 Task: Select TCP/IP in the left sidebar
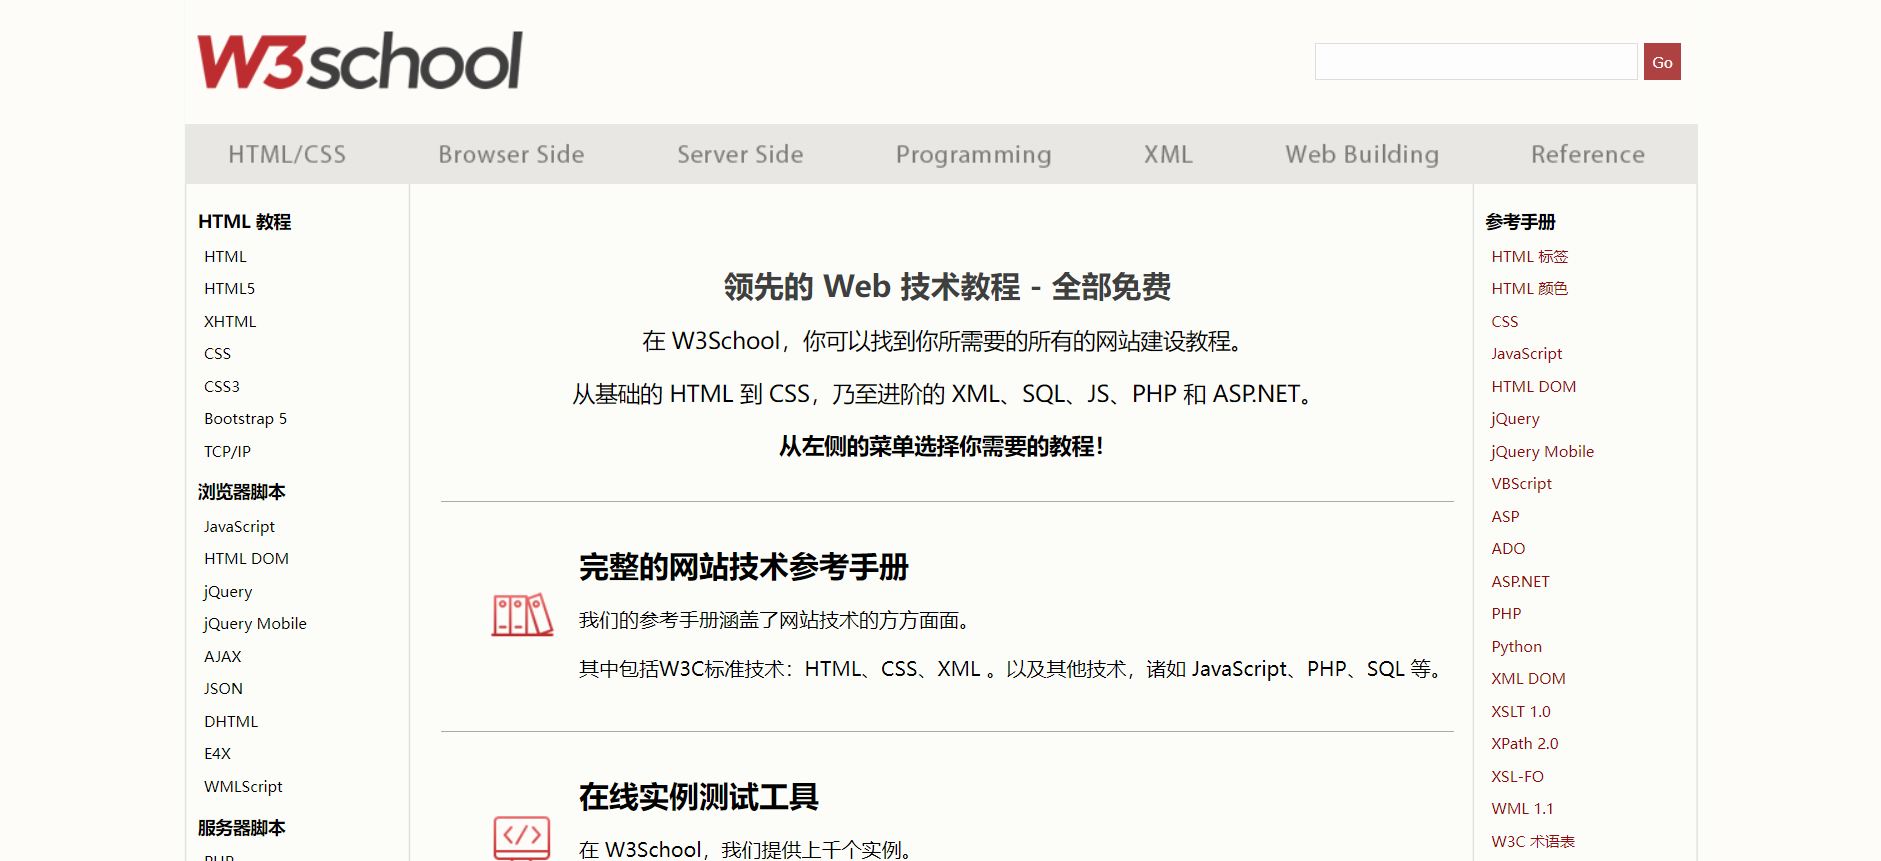[x=227, y=452]
